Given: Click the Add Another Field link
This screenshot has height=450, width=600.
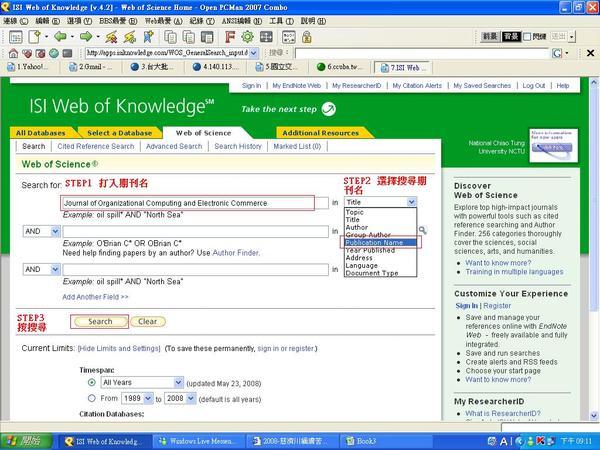Looking at the screenshot, I should (95, 297).
